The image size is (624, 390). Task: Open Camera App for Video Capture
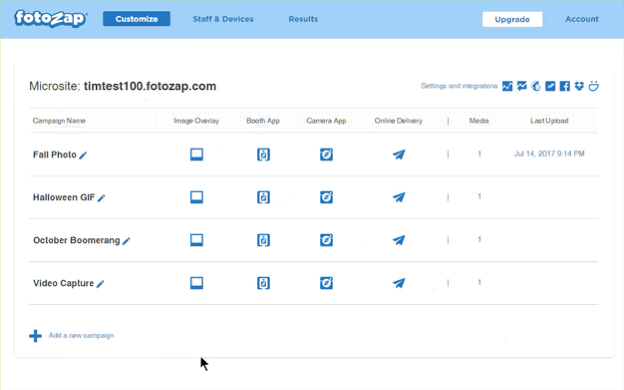coord(326,283)
